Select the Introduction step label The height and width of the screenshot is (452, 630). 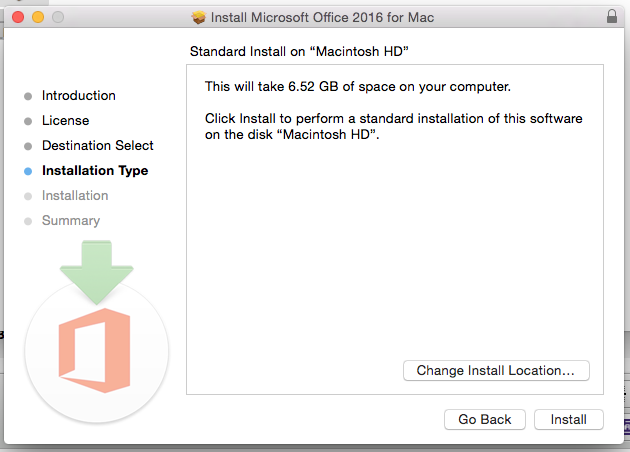tap(79, 96)
